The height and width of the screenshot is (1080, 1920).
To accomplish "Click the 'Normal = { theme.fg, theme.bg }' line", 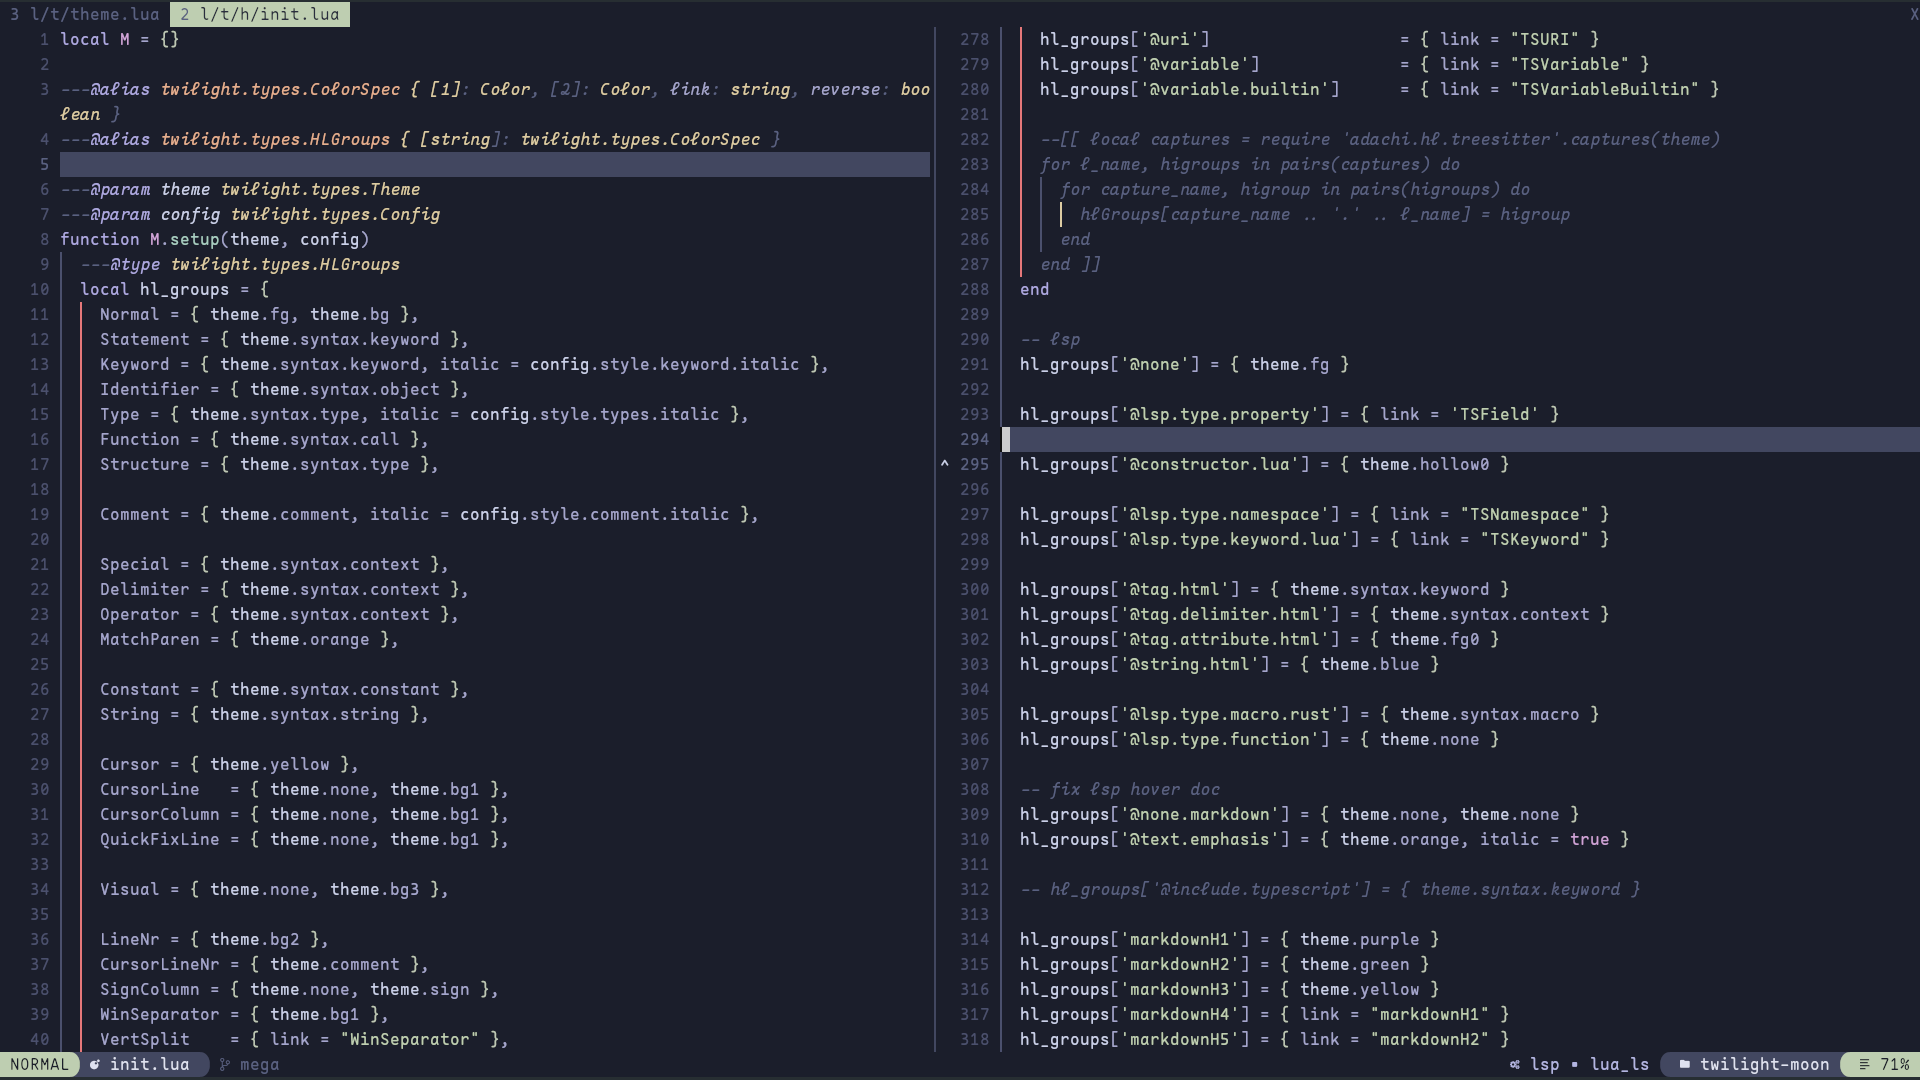I will (259, 314).
